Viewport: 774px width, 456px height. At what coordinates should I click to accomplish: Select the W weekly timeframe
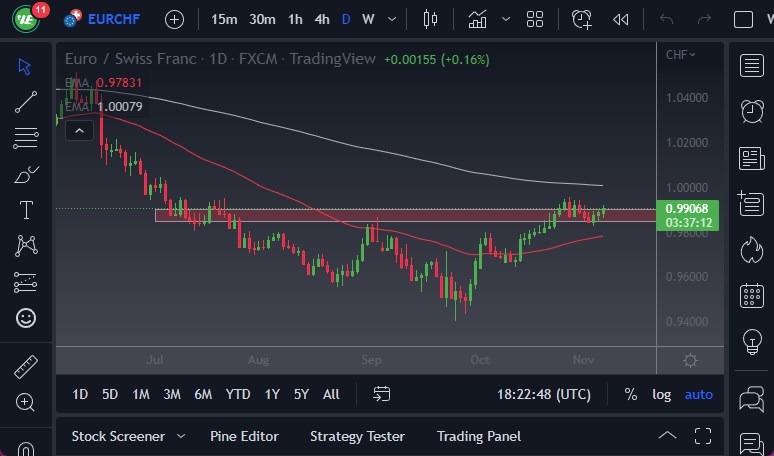point(368,19)
